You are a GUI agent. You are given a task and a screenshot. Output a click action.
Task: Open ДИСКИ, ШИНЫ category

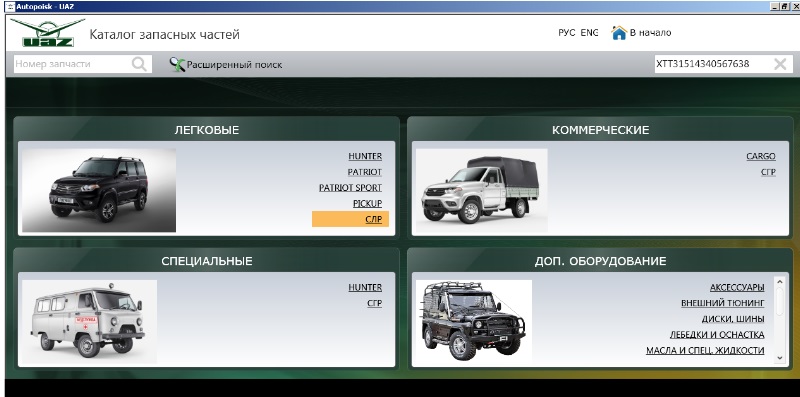point(733,319)
